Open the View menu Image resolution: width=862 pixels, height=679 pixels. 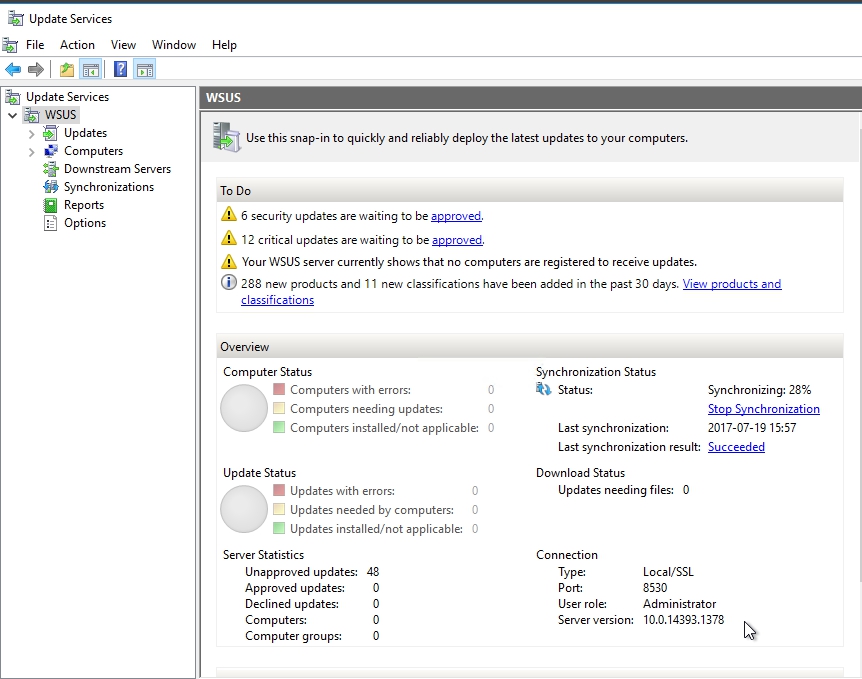(123, 45)
